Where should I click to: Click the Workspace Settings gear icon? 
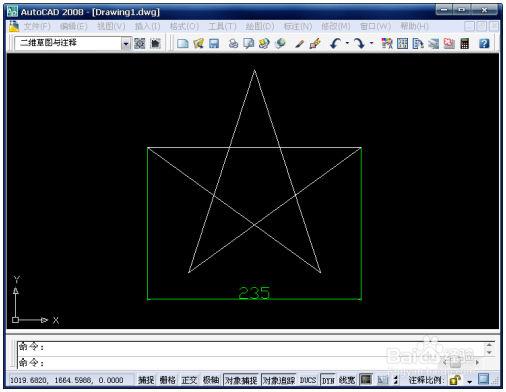click(140, 43)
